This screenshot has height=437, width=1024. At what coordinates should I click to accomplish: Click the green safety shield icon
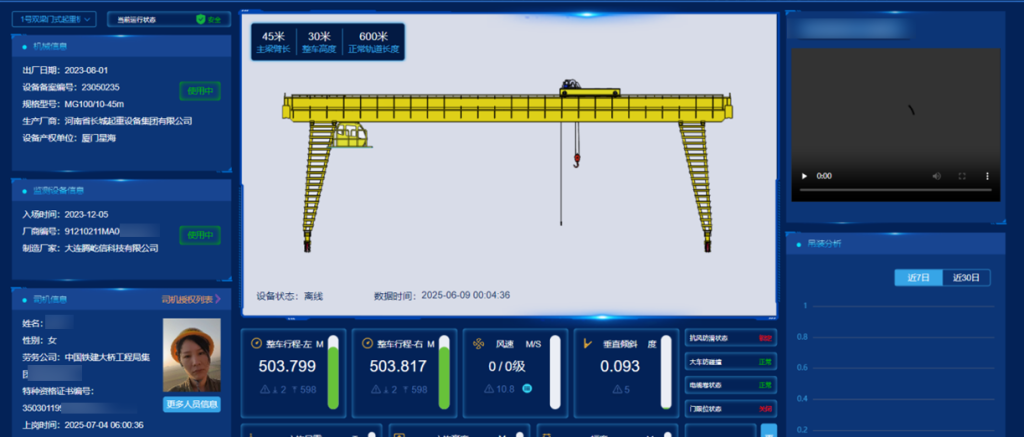200,19
